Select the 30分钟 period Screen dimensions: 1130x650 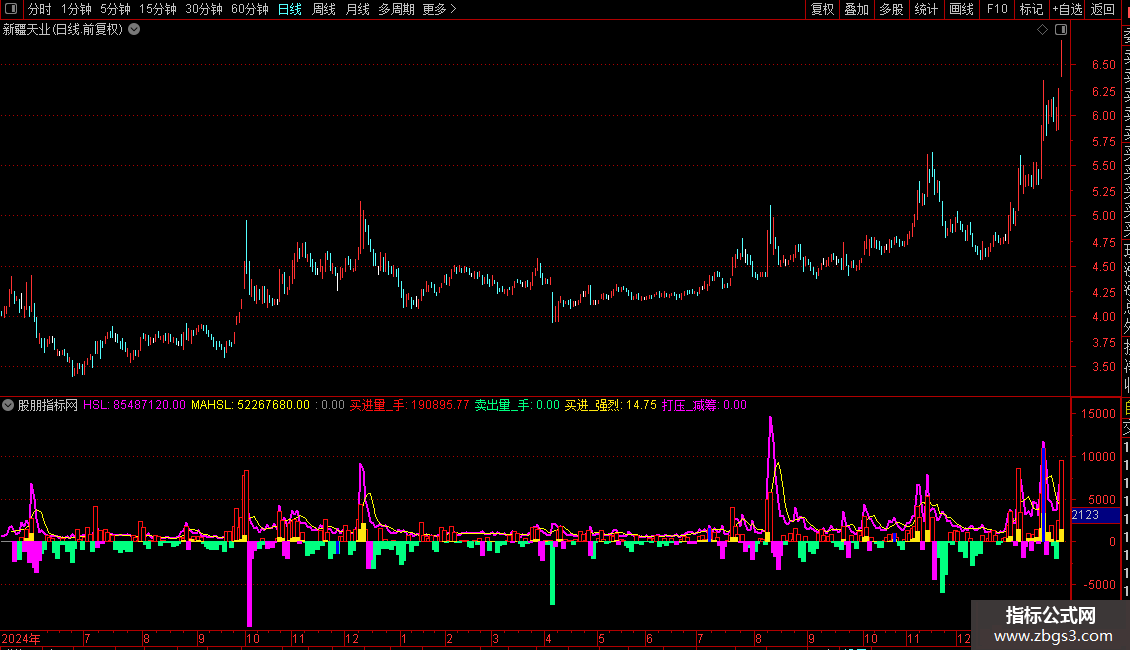pos(204,9)
